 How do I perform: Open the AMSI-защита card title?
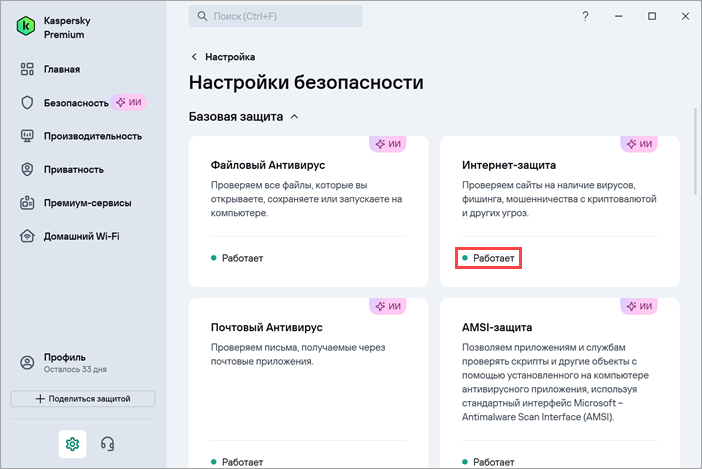coord(497,327)
